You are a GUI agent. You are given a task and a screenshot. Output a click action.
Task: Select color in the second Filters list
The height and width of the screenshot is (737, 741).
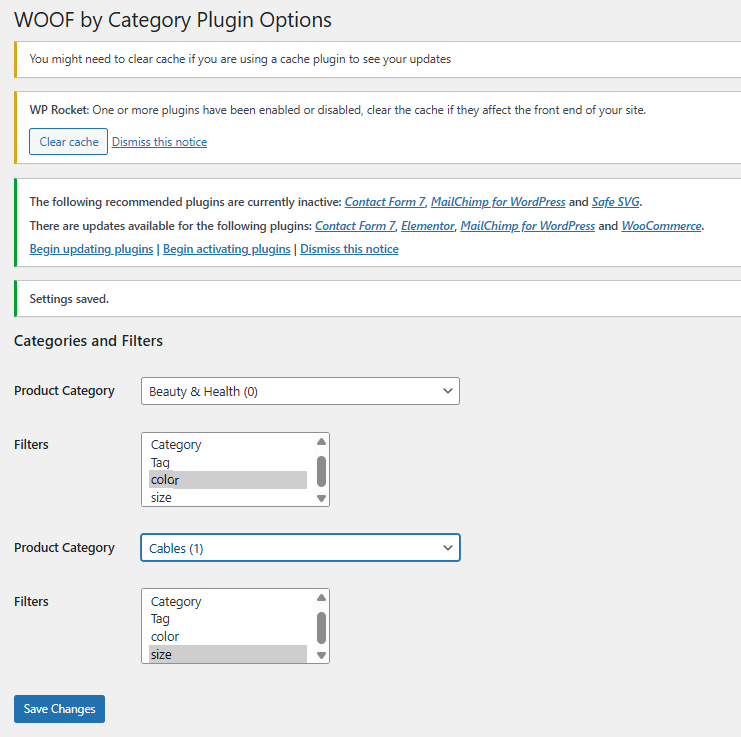165,636
